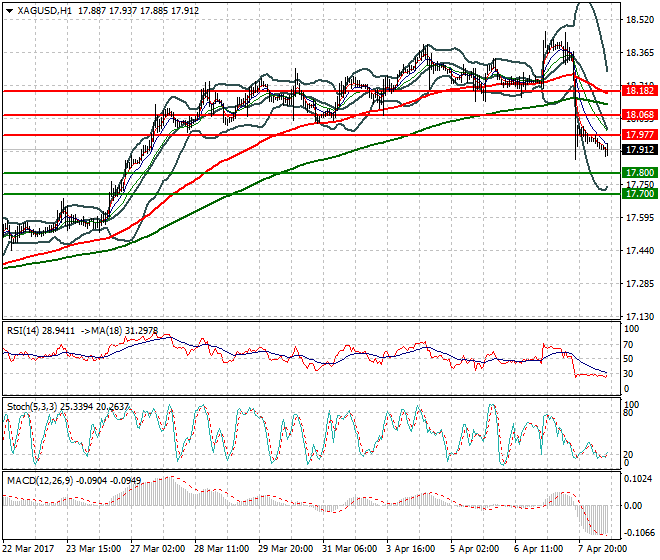Select the 31 Mar 06:00 time label
The width and height of the screenshot is (660, 560).
pyautogui.click(x=350, y=549)
